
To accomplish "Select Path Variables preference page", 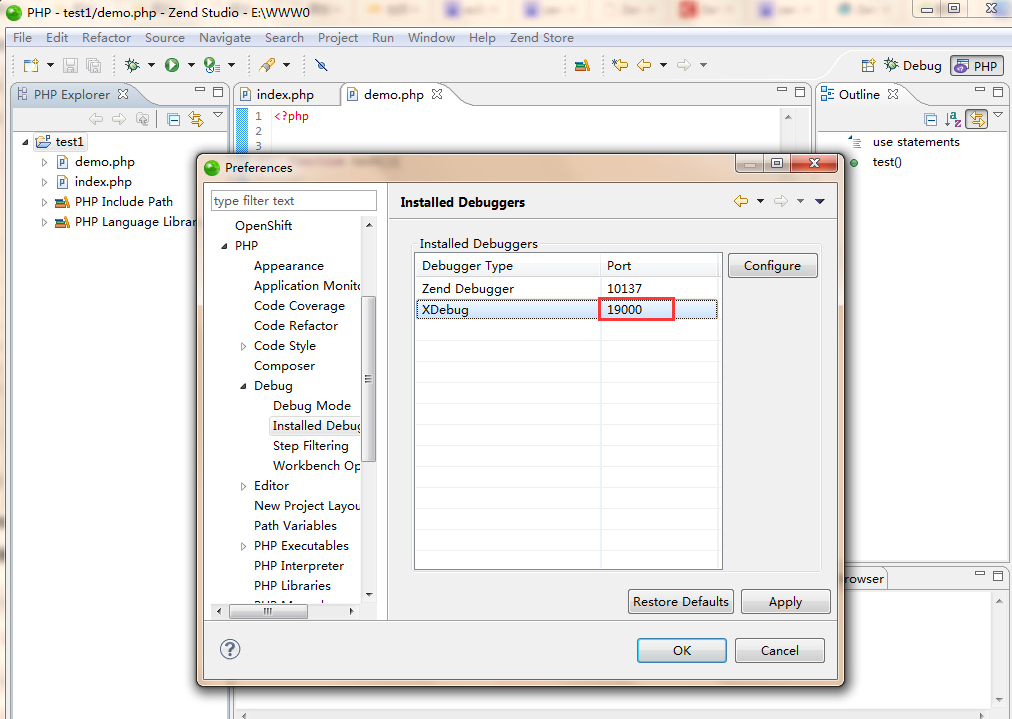I will coord(295,526).
